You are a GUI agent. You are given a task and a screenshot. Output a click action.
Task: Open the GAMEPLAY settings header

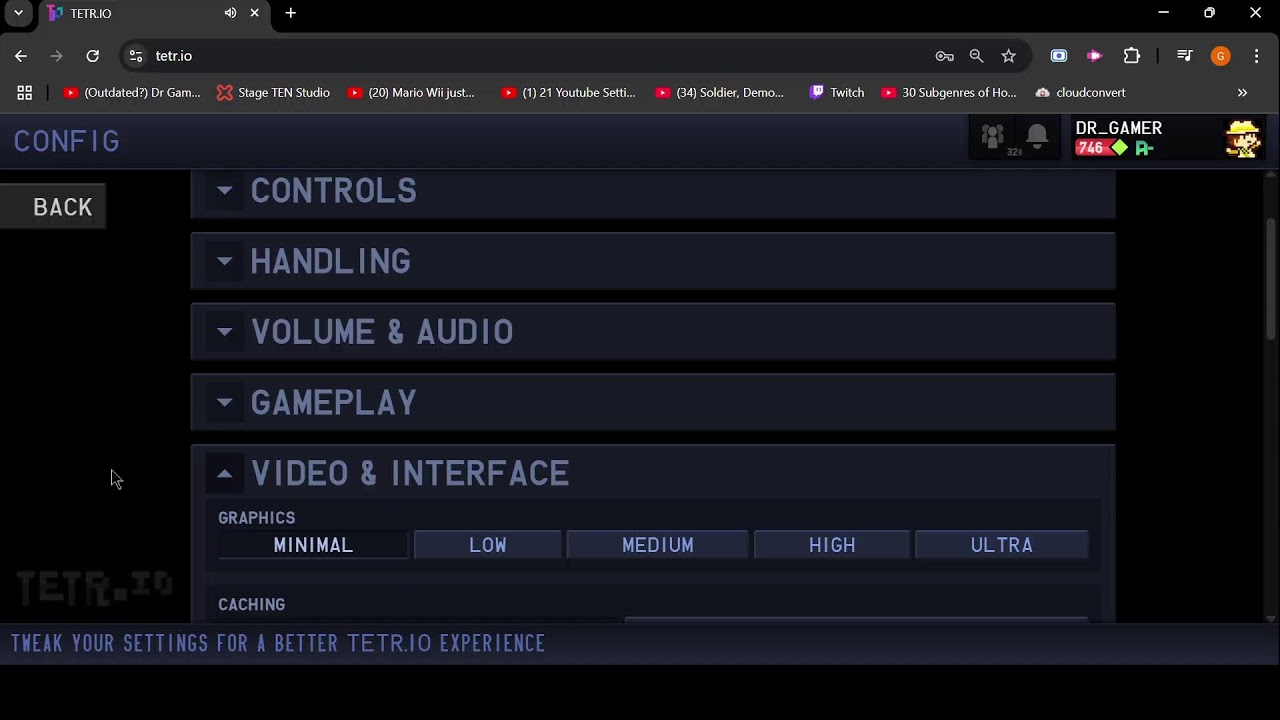[x=653, y=402]
